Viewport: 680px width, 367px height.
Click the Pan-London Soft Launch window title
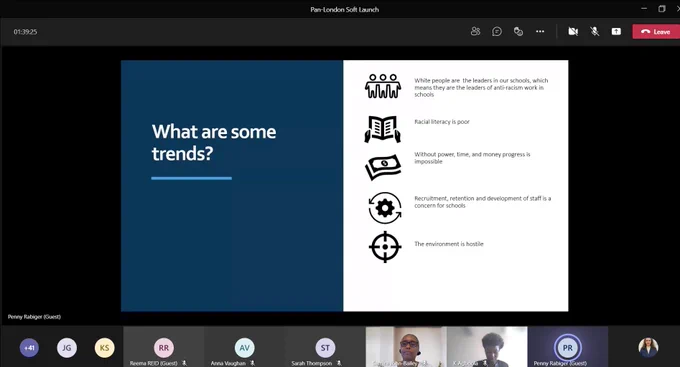[x=345, y=9]
